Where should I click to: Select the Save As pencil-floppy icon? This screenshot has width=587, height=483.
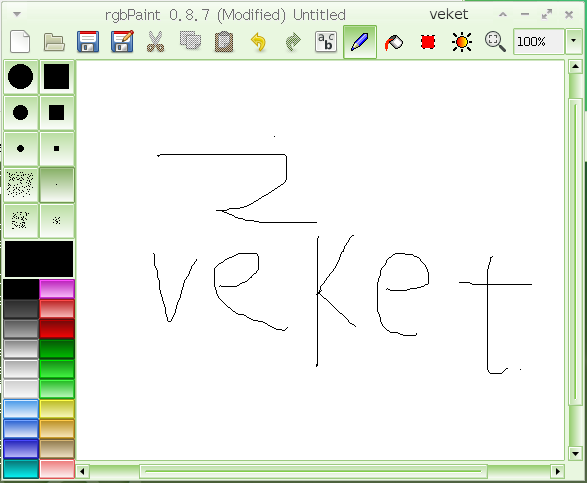[122, 42]
